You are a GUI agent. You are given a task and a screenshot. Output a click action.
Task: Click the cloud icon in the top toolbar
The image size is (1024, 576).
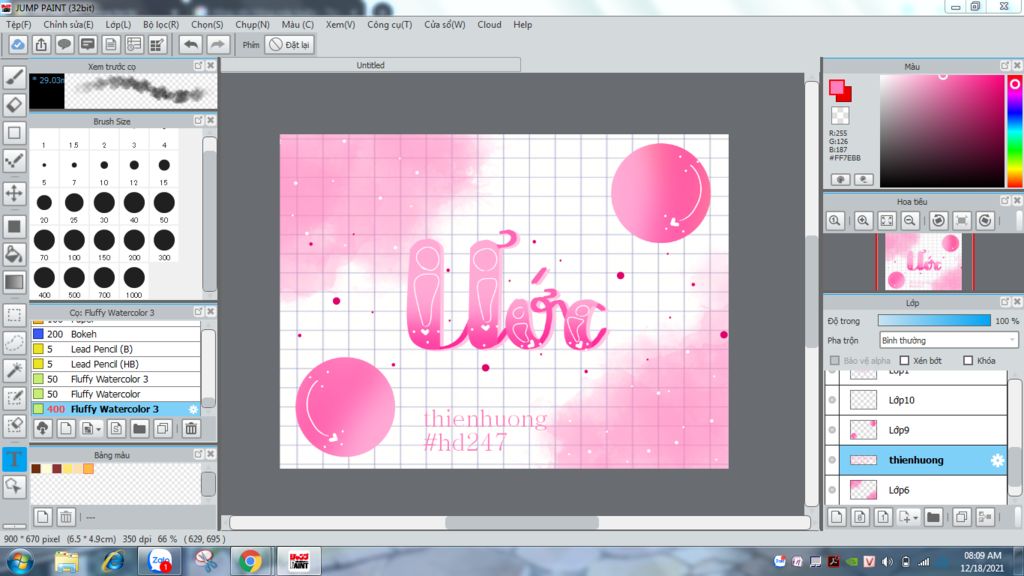coord(18,44)
